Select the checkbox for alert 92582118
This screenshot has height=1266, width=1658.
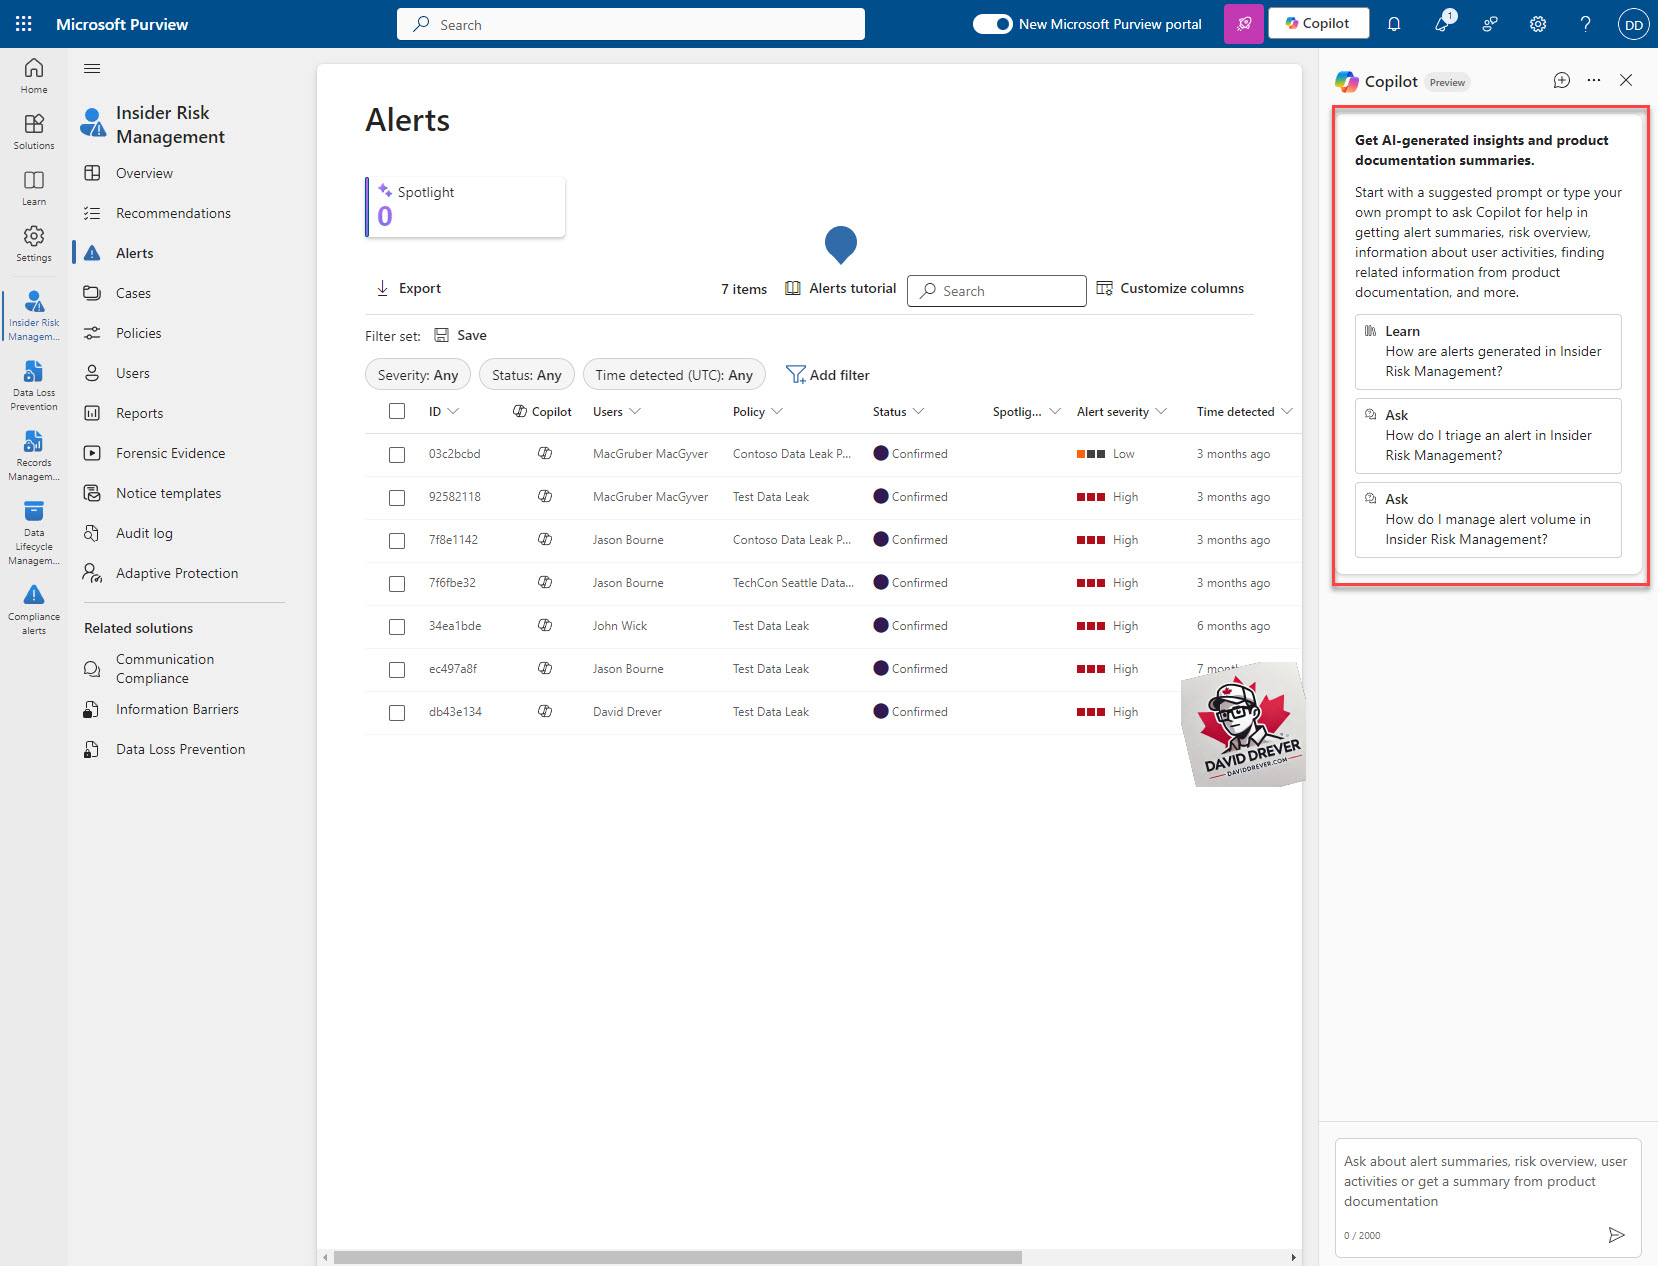pyautogui.click(x=397, y=498)
